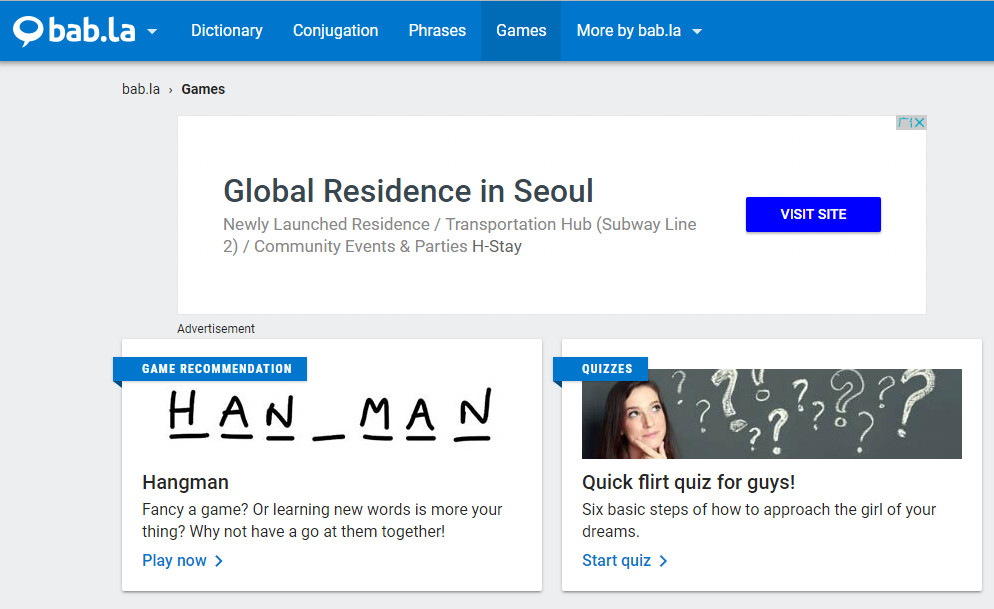This screenshot has width=994, height=609.
Task: Click the bab.la speech bubble logo
Action: point(28,31)
